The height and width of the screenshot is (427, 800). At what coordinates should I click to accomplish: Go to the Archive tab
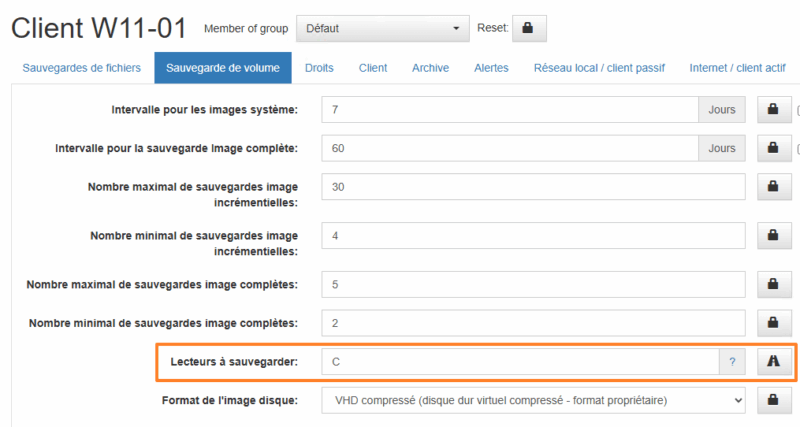pos(430,68)
